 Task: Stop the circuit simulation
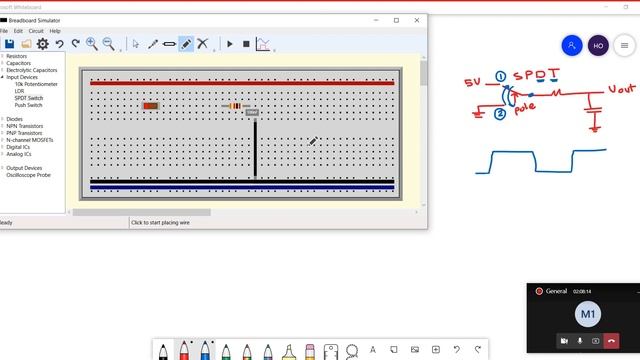246,44
